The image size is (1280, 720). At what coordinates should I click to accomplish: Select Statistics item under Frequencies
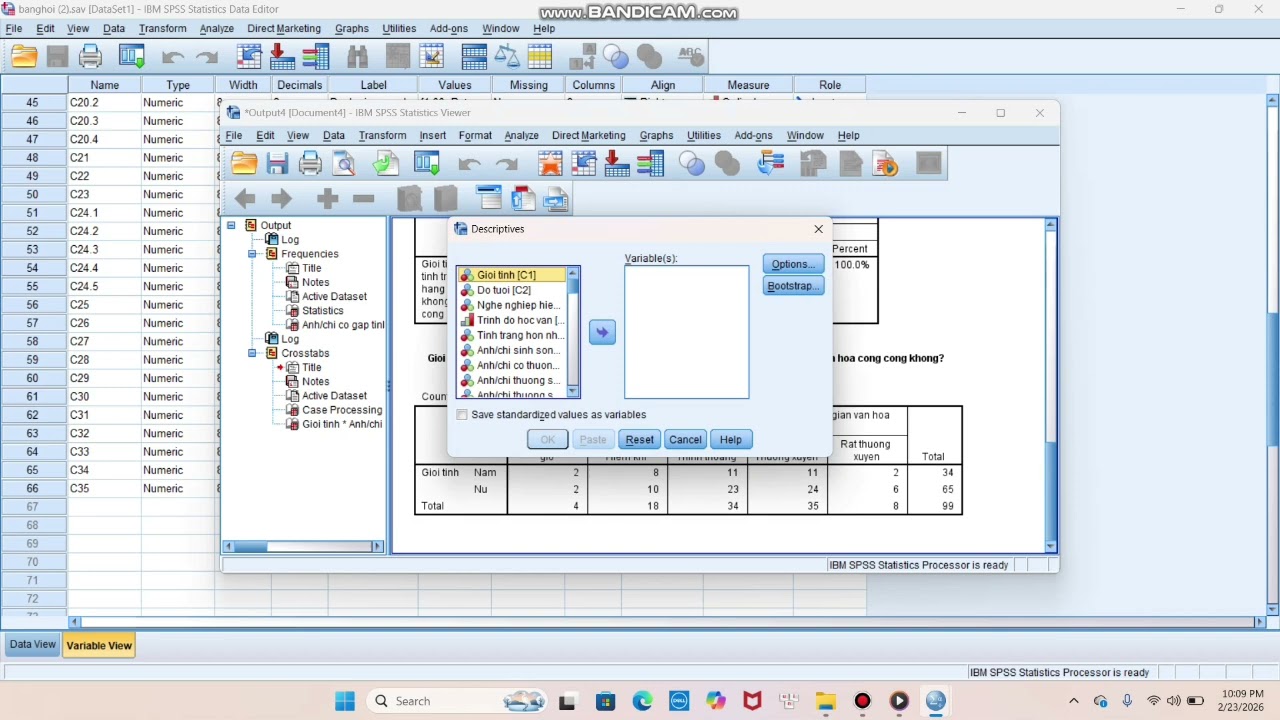click(x=323, y=311)
